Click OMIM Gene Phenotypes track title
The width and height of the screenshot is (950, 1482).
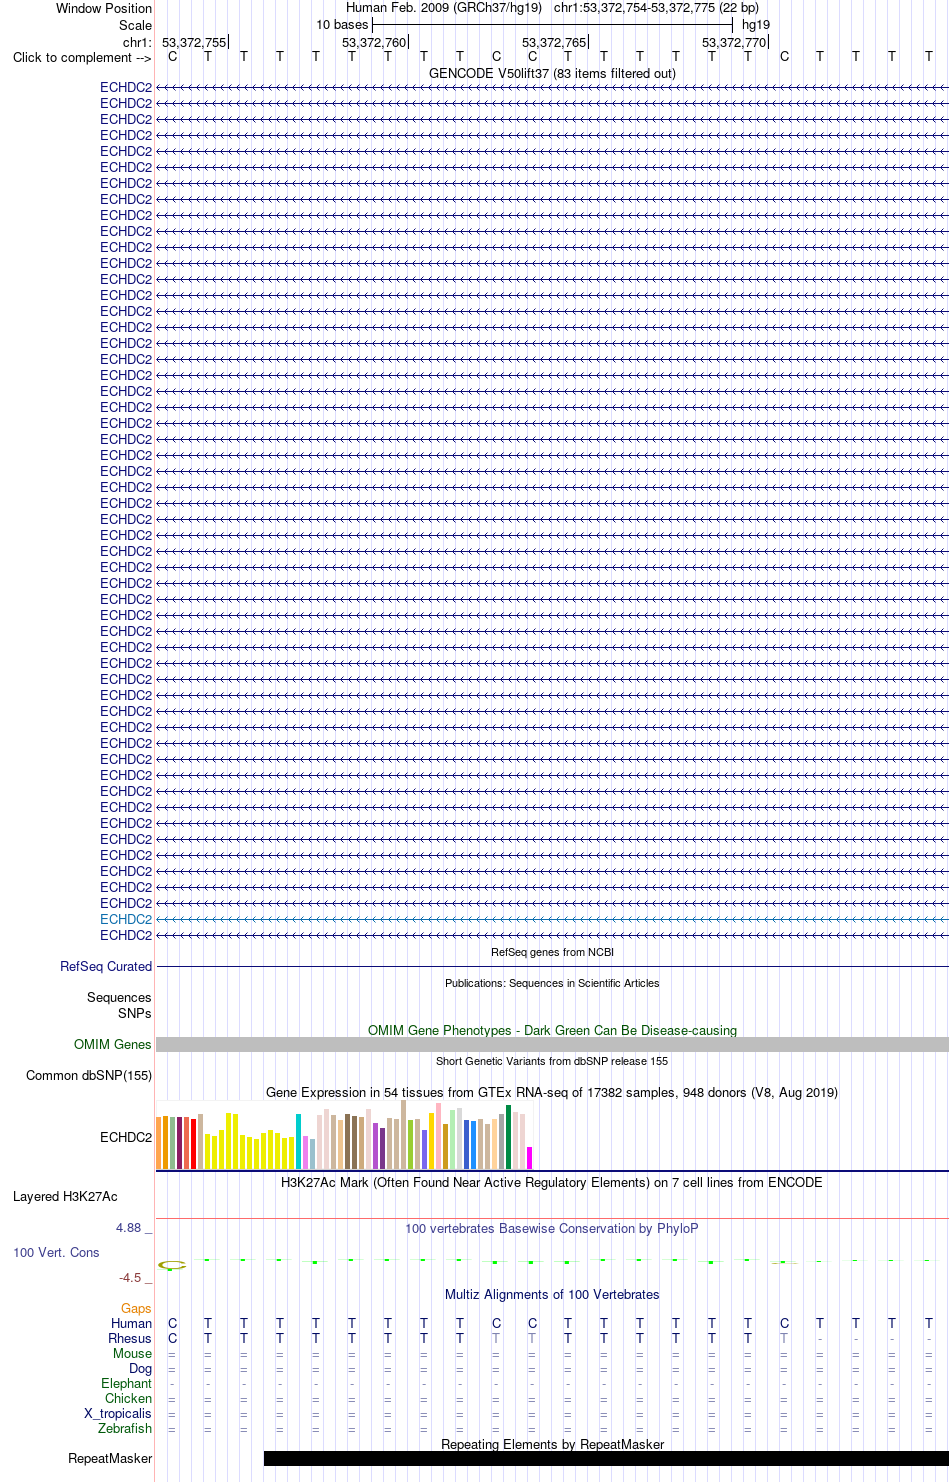(x=552, y=1030)
